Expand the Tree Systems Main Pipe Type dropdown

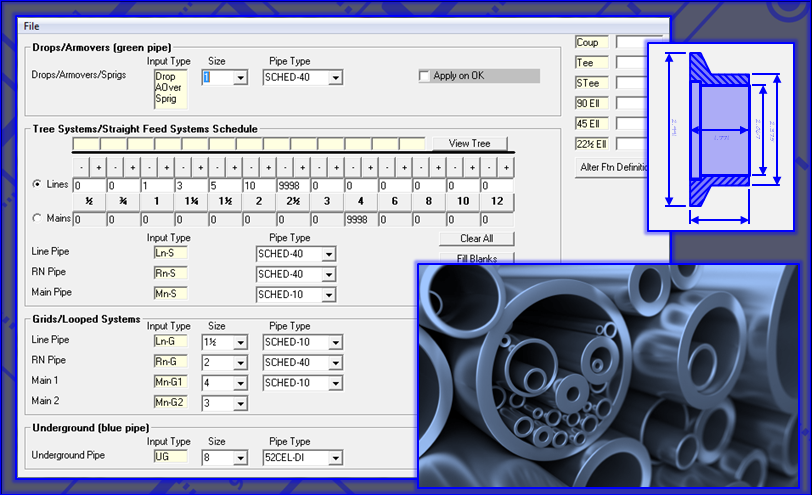click(x=329, y=295)
